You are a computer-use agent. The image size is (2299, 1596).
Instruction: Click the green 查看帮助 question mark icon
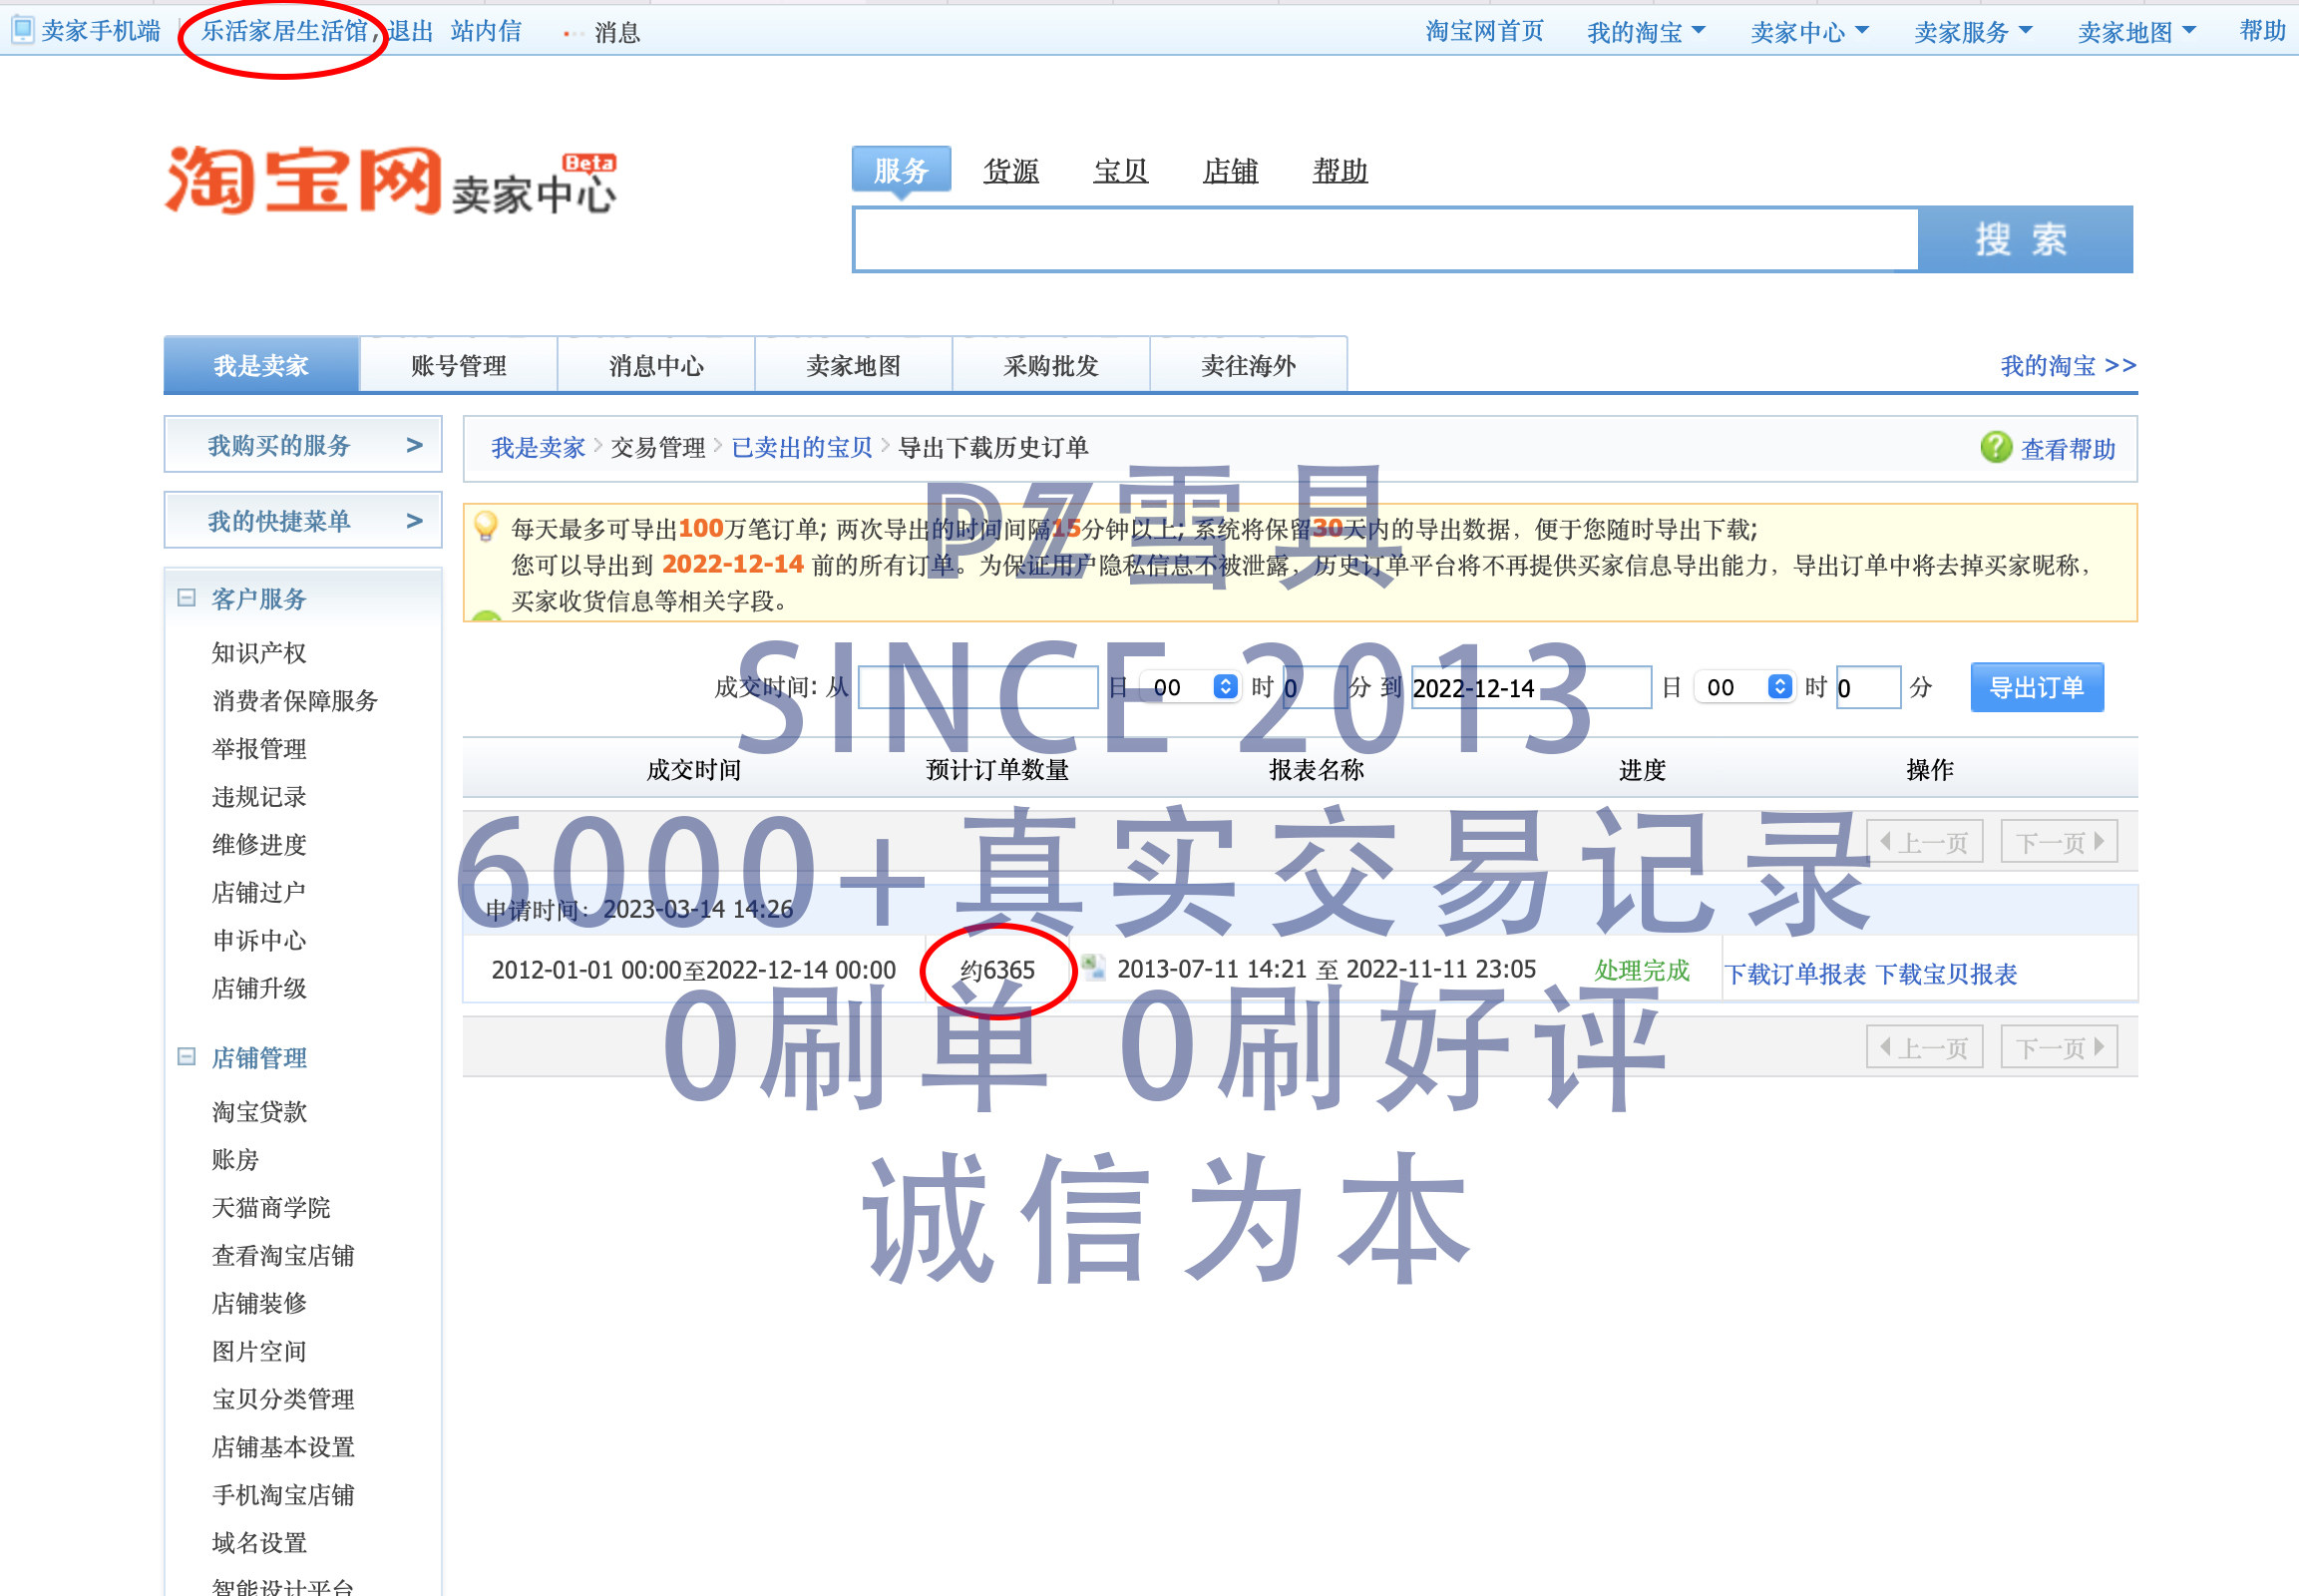tap(1995, 447)
